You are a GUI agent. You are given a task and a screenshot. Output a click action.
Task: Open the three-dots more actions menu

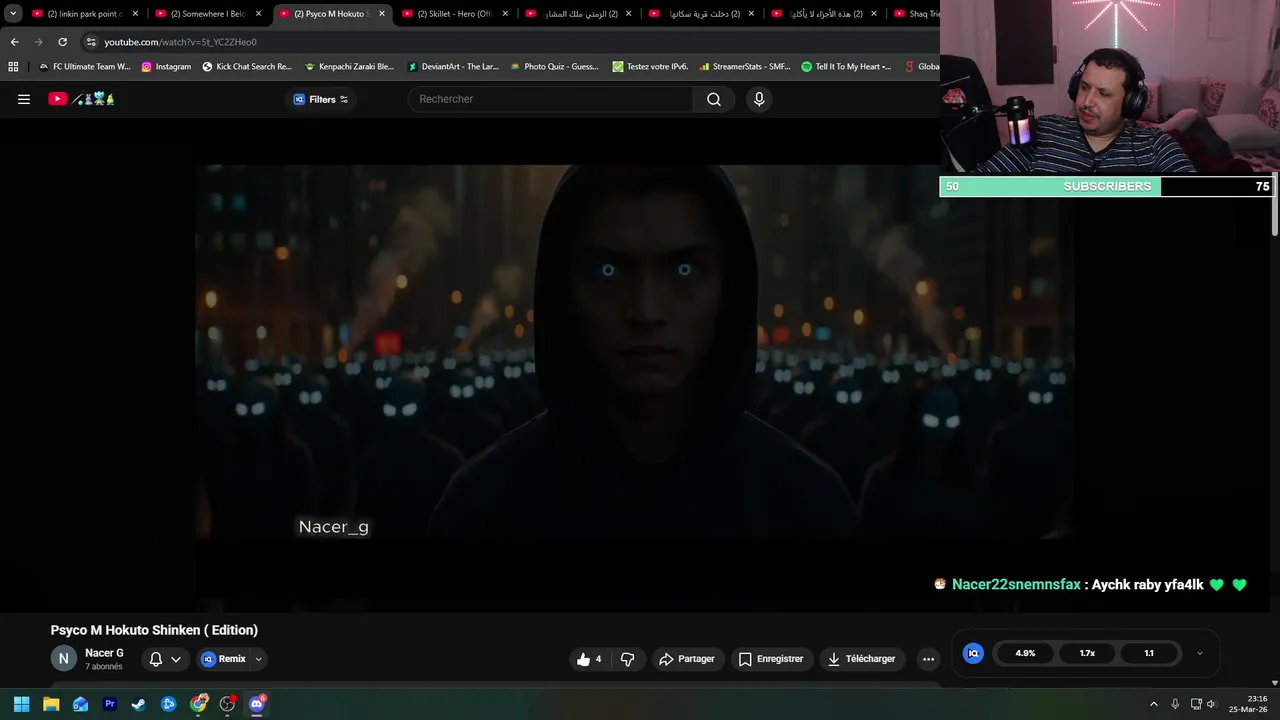(x=928, y=659)
